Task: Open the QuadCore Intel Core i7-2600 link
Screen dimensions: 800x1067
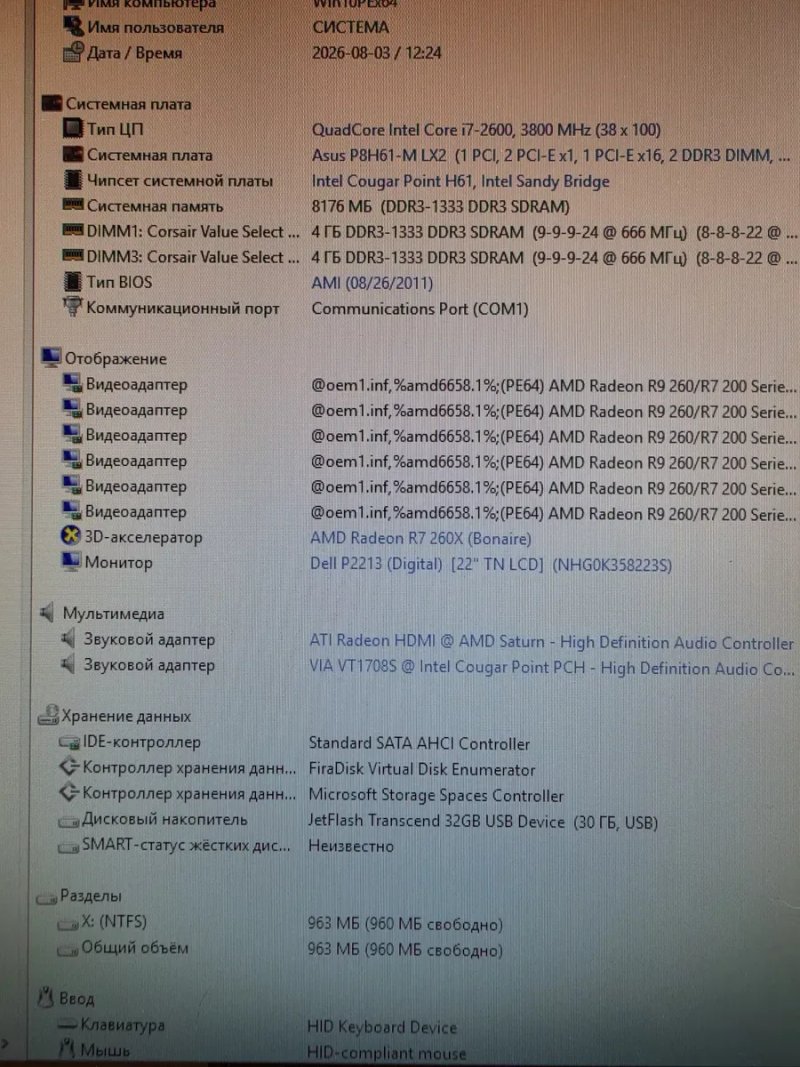Action: tap(486, 129)
